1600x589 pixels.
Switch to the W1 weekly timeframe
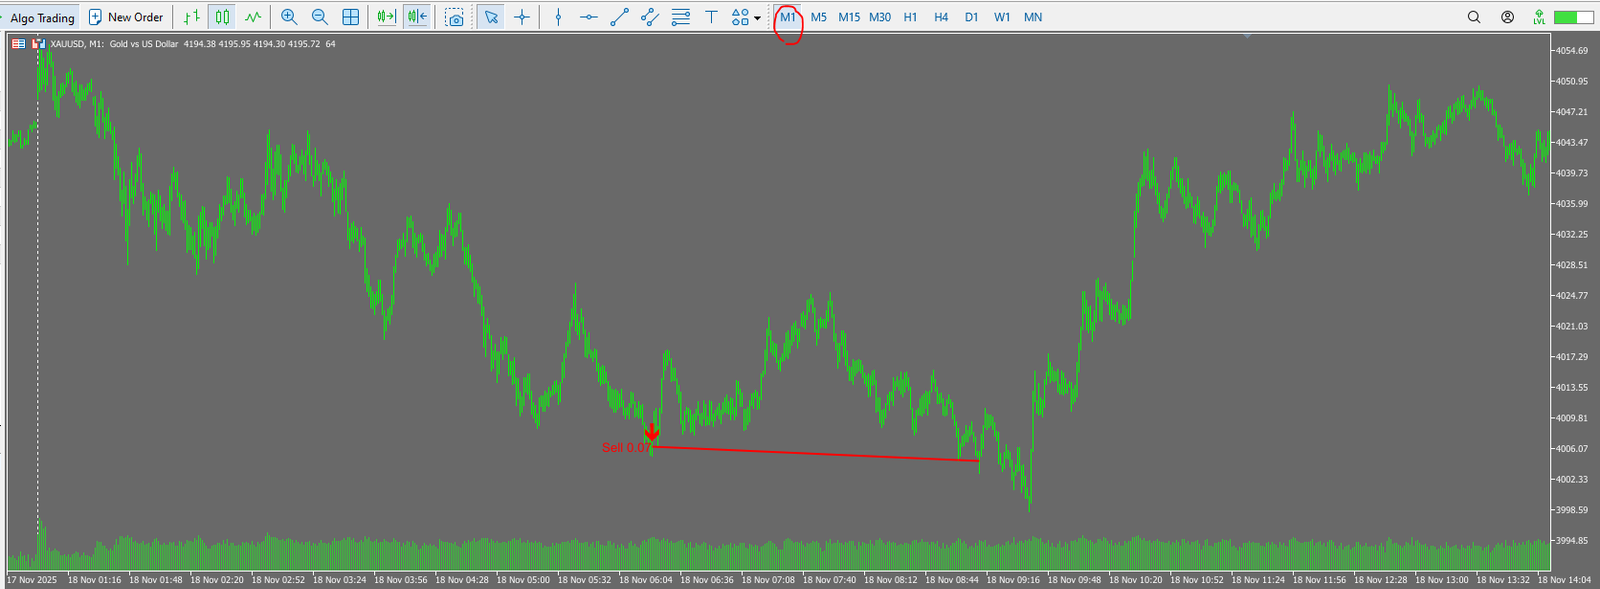[x=1002, y=17]
